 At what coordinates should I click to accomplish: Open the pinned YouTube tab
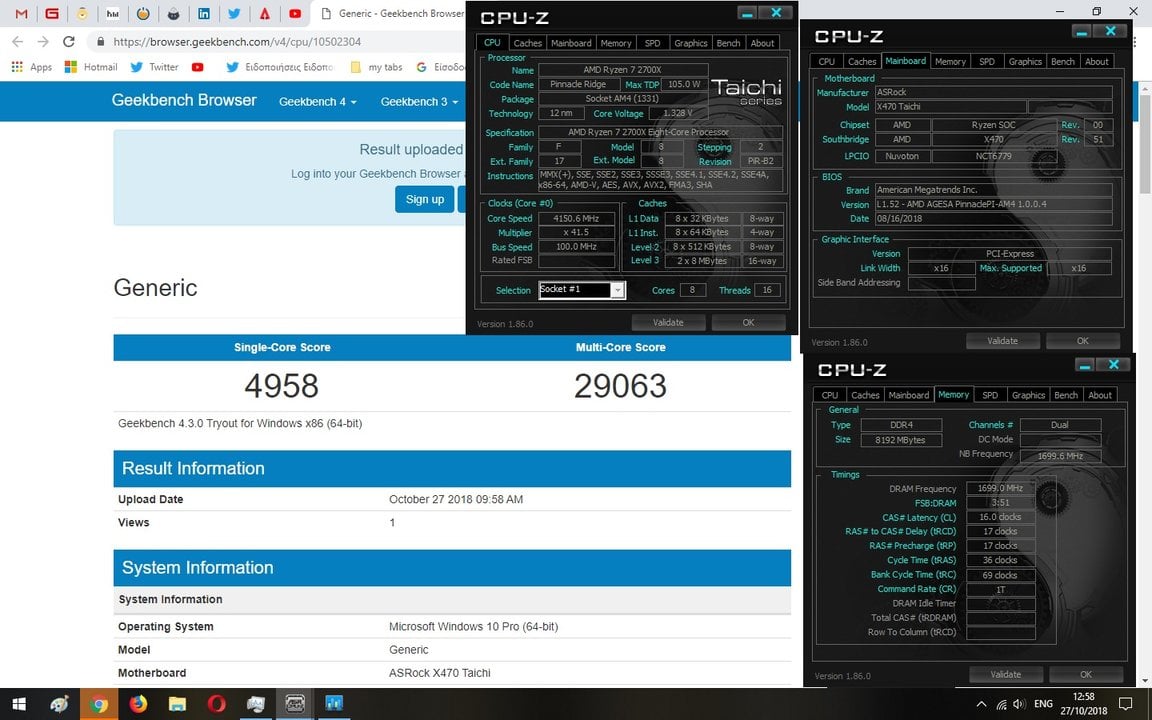tap(295, 13)
